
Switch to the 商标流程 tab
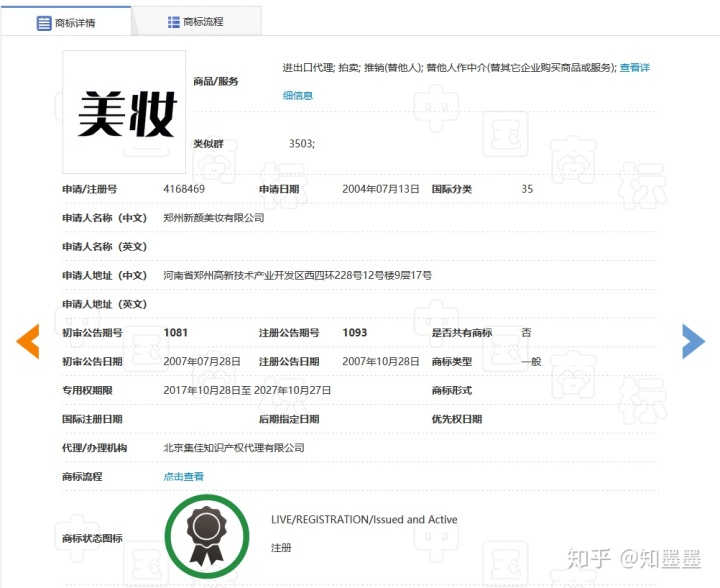point(197,22)
